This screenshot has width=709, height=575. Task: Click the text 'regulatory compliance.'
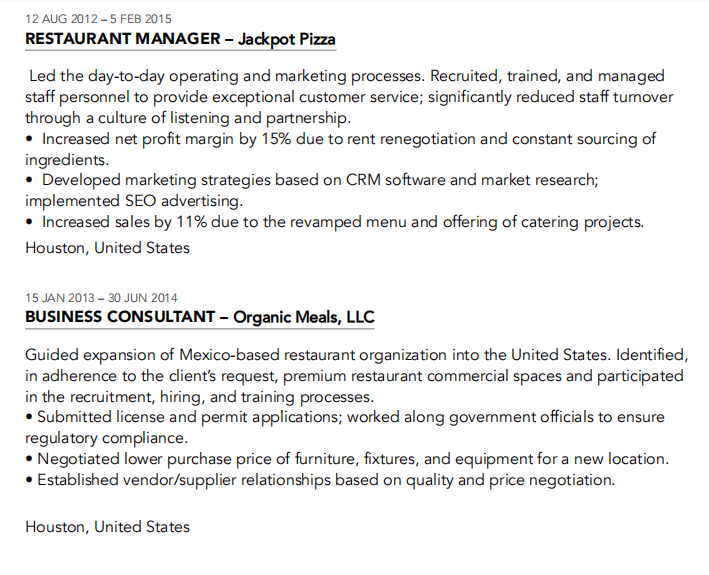105,438
